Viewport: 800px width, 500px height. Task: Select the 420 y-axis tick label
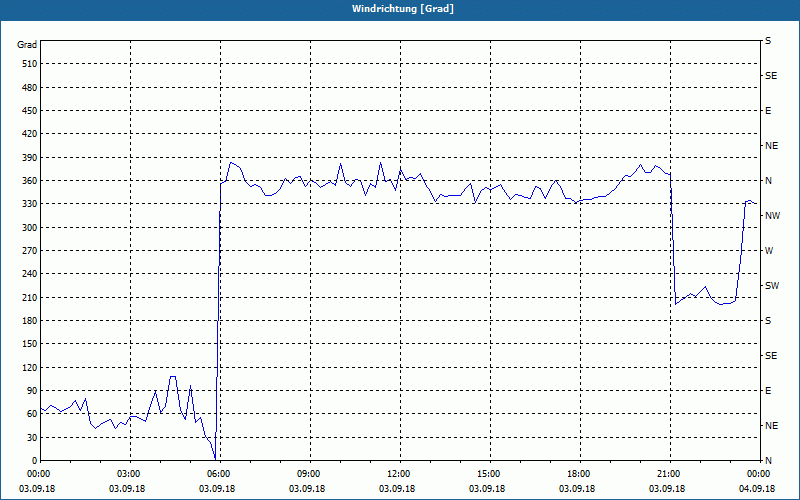point(30,134)
